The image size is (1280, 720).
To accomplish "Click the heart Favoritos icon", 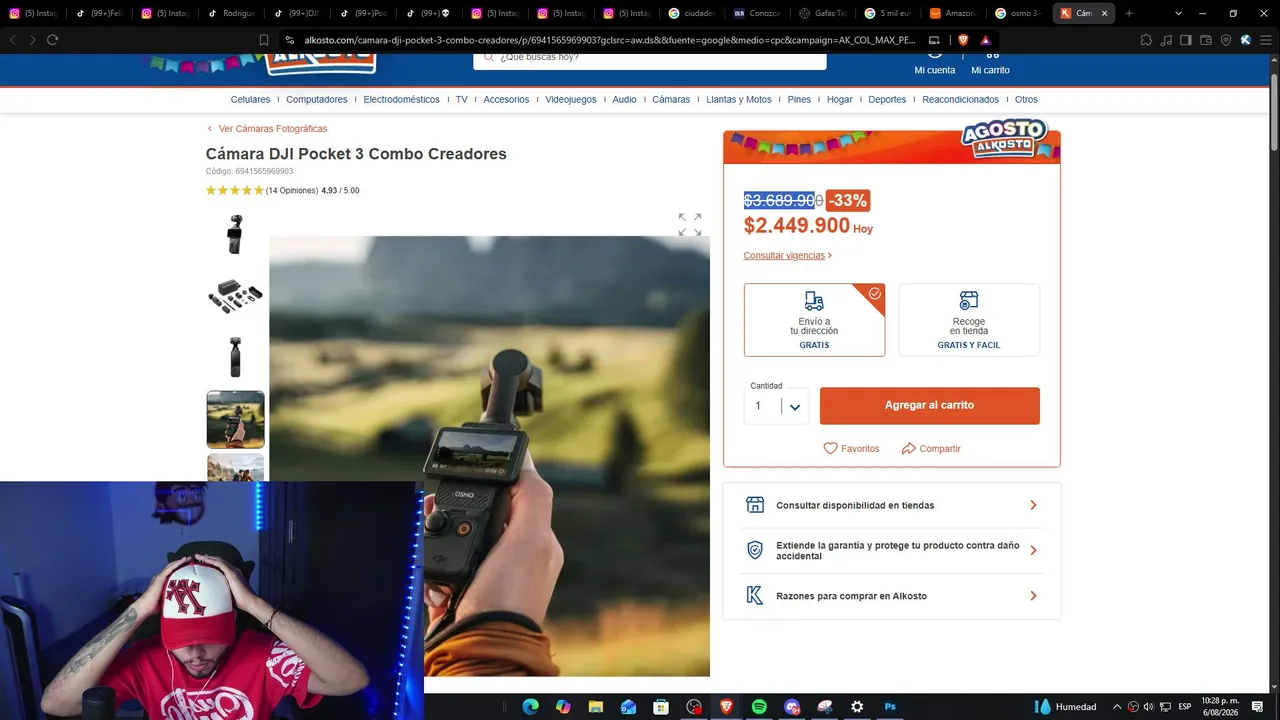I will coord(830,449).
